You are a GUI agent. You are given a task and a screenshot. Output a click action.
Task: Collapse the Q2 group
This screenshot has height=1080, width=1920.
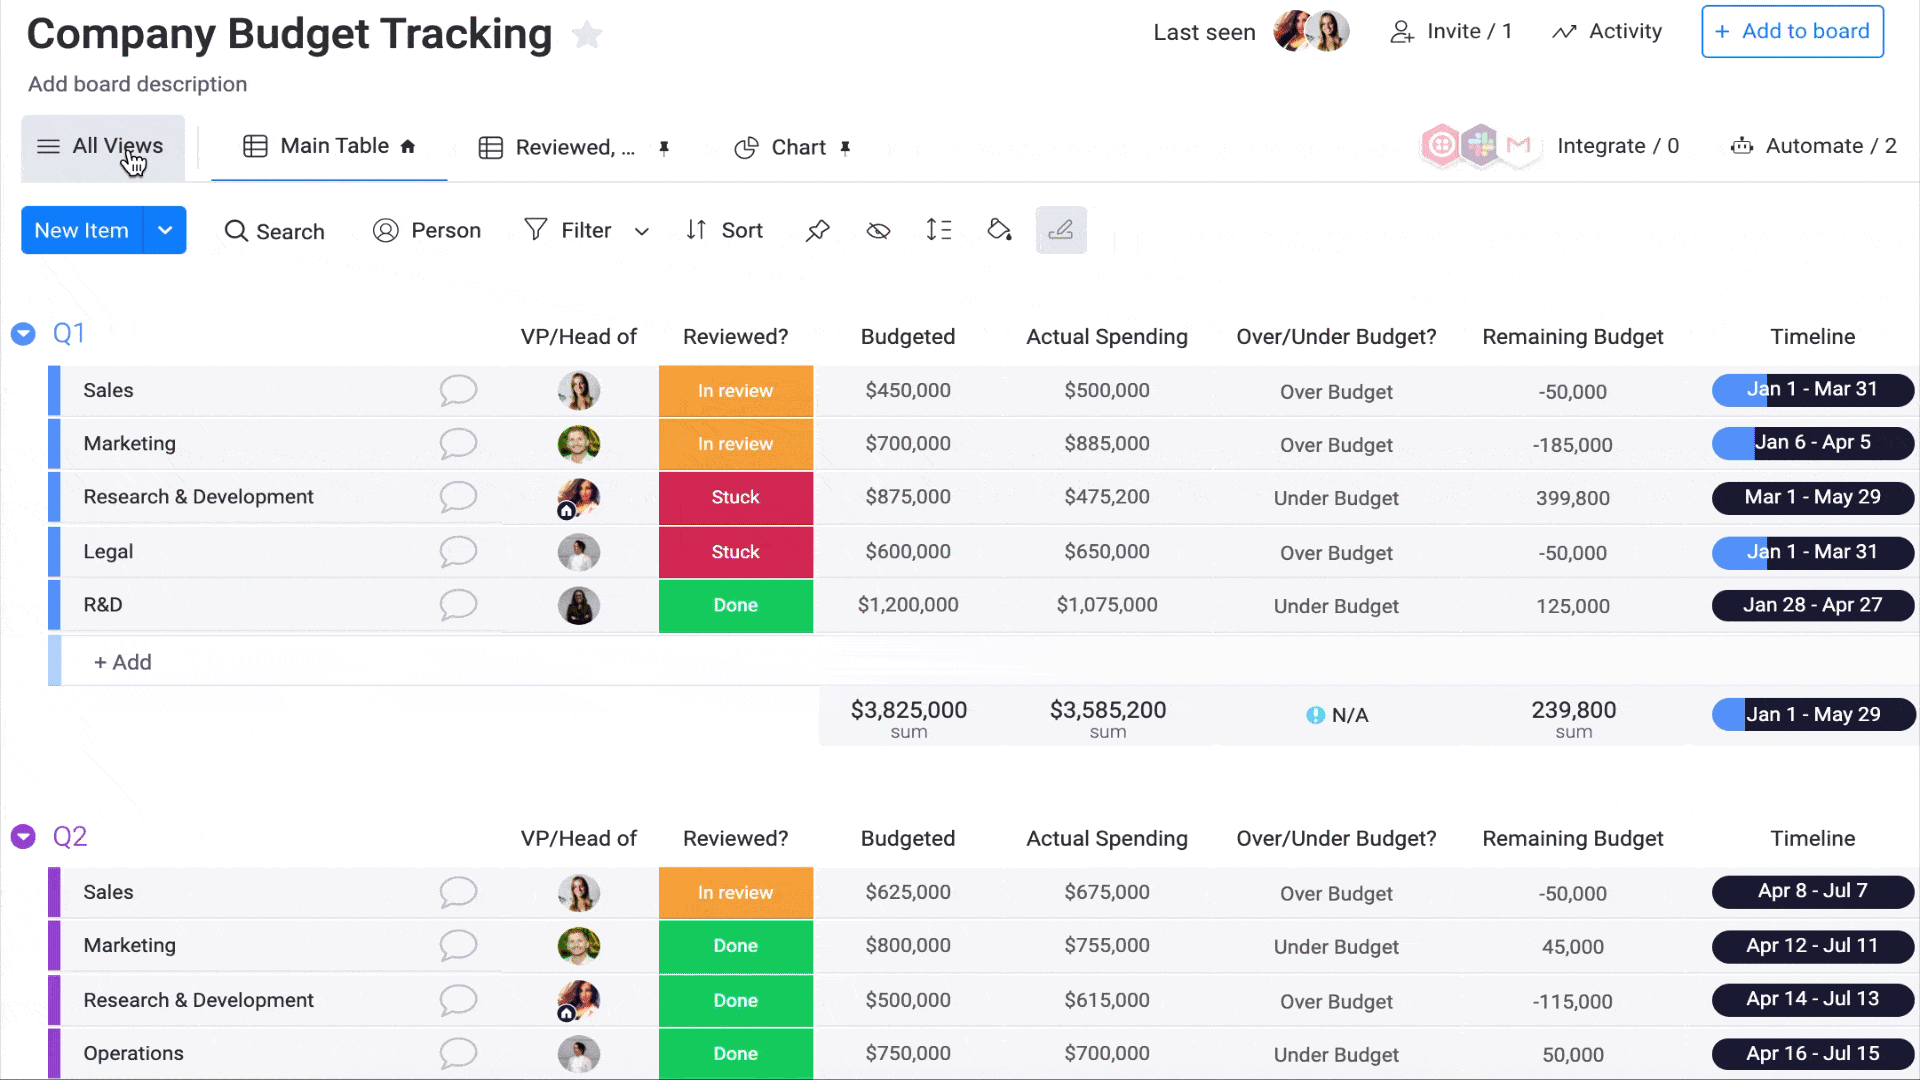point(23,837)
